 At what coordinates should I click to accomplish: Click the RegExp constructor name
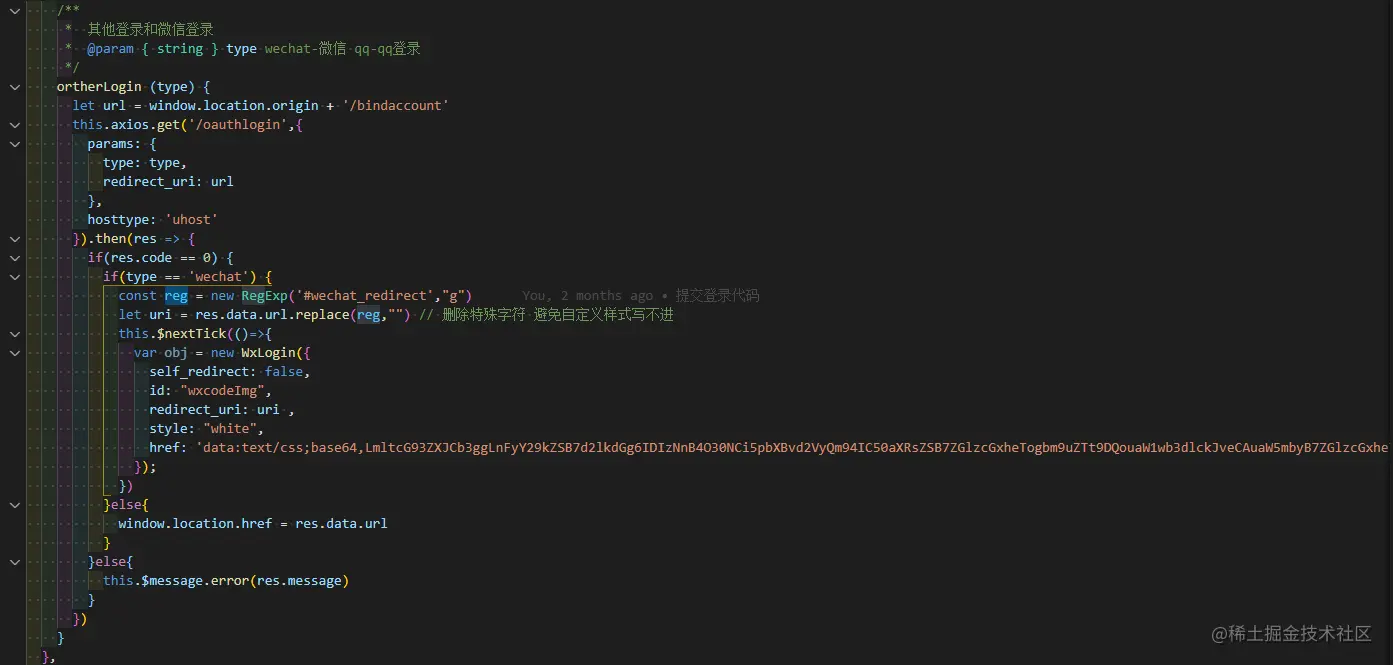click(264, 295)
